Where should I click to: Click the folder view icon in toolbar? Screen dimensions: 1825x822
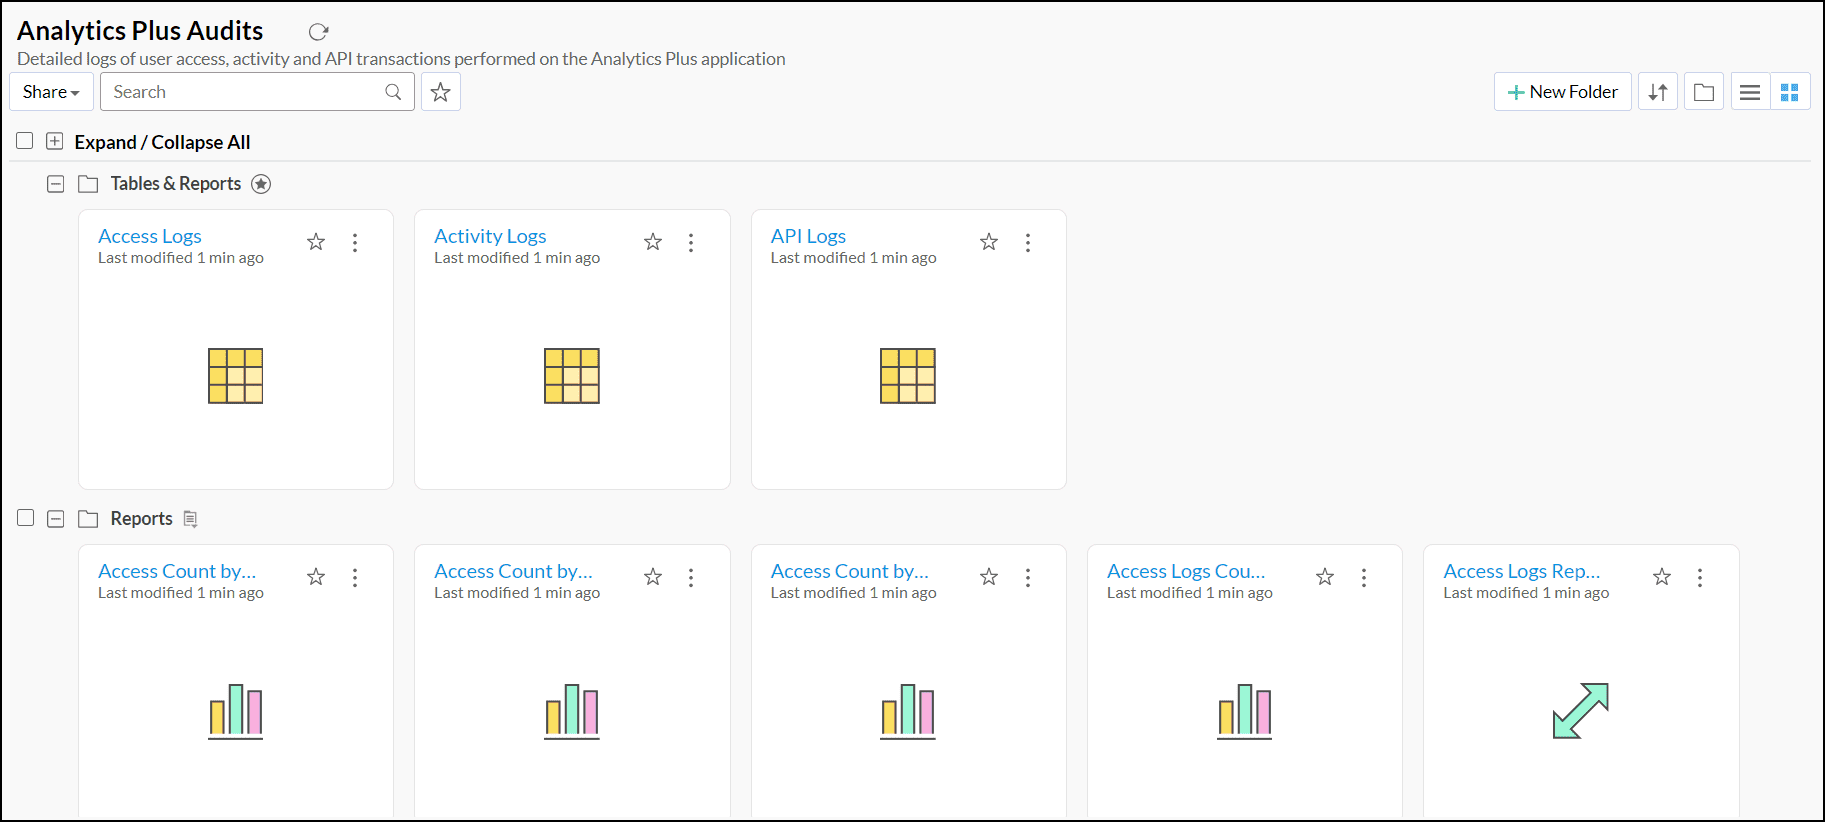(1704, 92)
